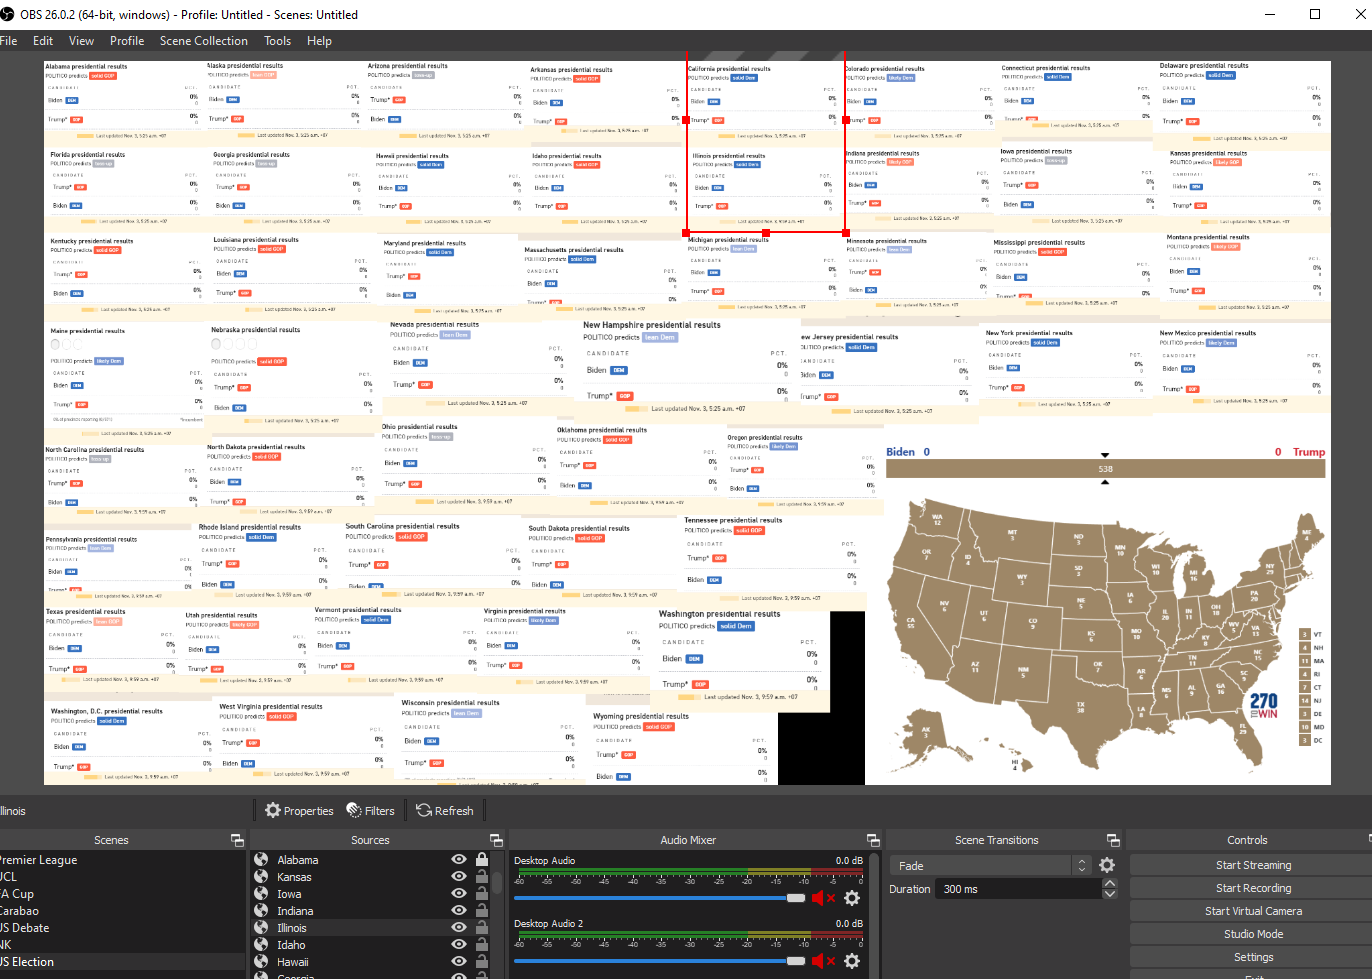Open Desktop Audio 2 gear settings
Viewport: 1372px width, 979px height.
click(852, 961)
